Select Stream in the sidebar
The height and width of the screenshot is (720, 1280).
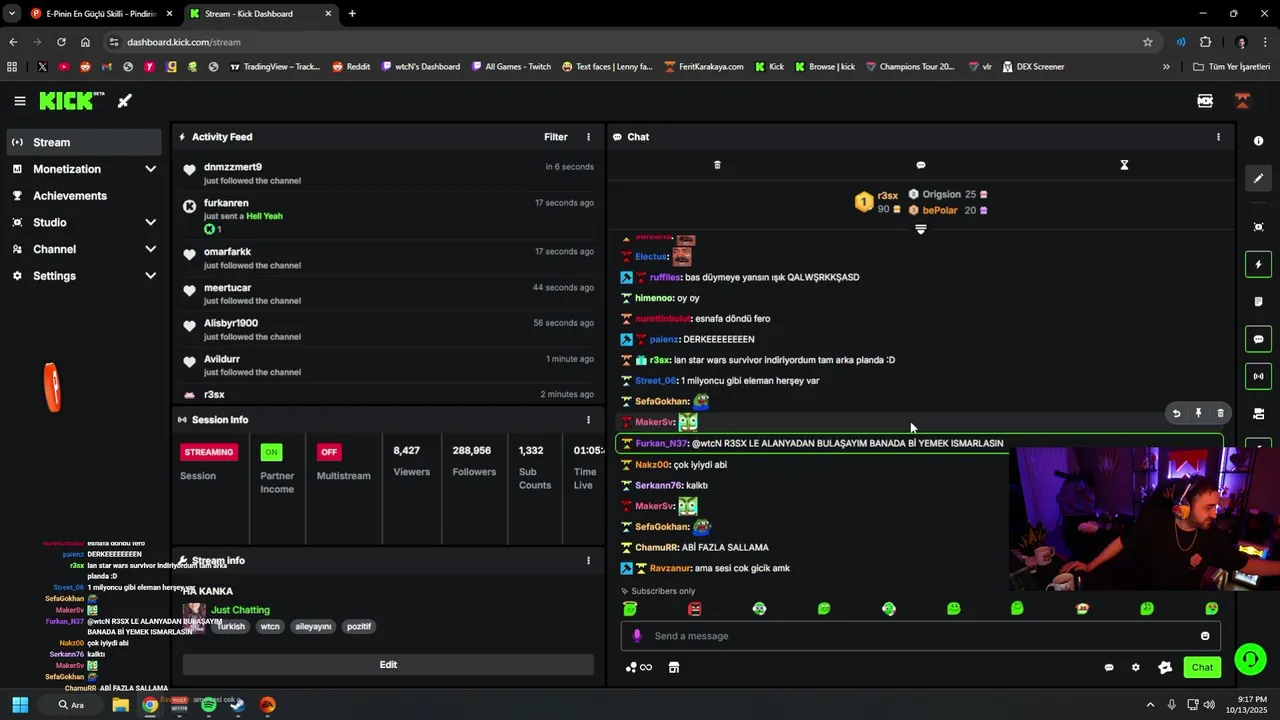pyautogui.click(x=84, y=142)
